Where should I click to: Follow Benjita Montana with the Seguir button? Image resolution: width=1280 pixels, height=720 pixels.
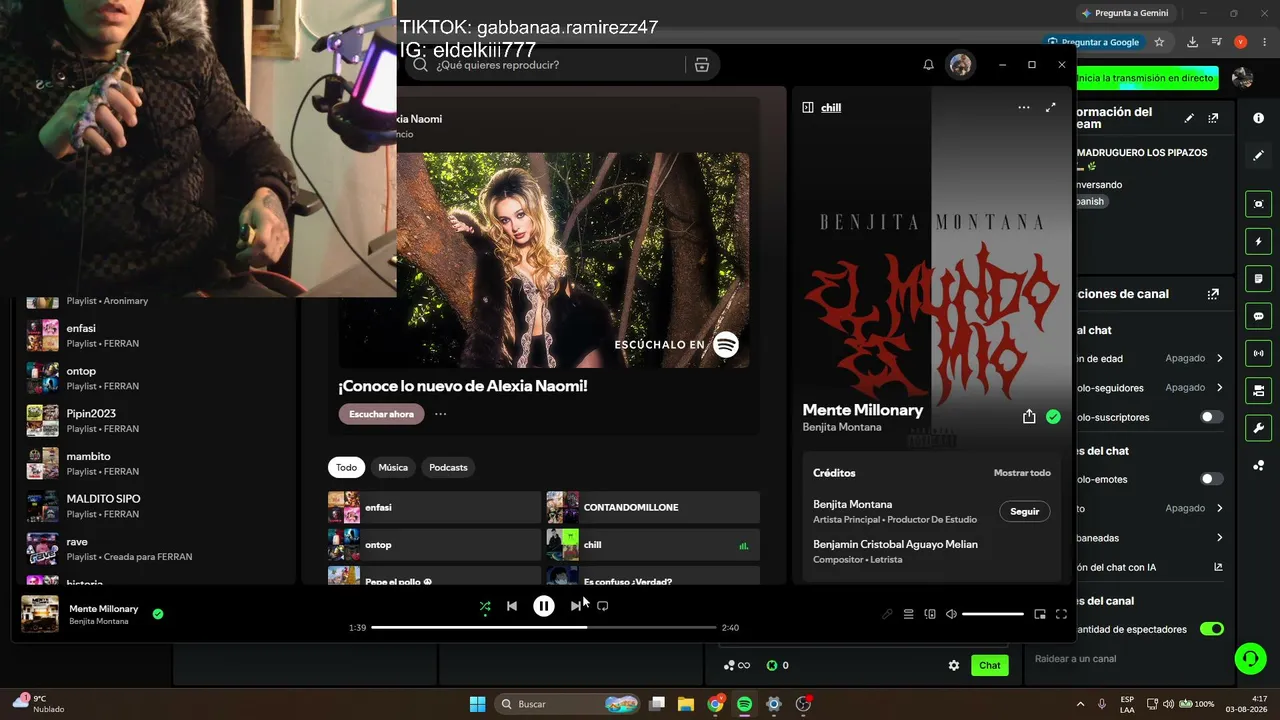tap(1025, 511)
